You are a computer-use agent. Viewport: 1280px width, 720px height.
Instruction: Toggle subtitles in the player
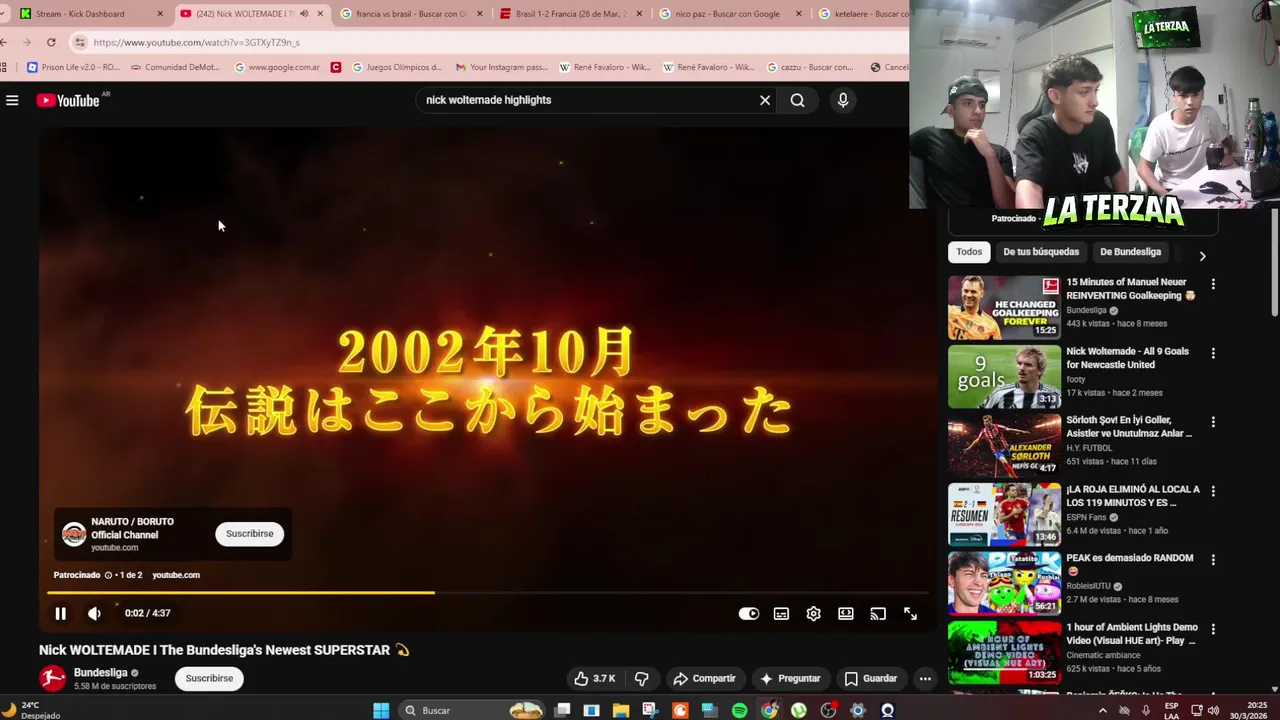pyautogui.click(x=781, y=614)
